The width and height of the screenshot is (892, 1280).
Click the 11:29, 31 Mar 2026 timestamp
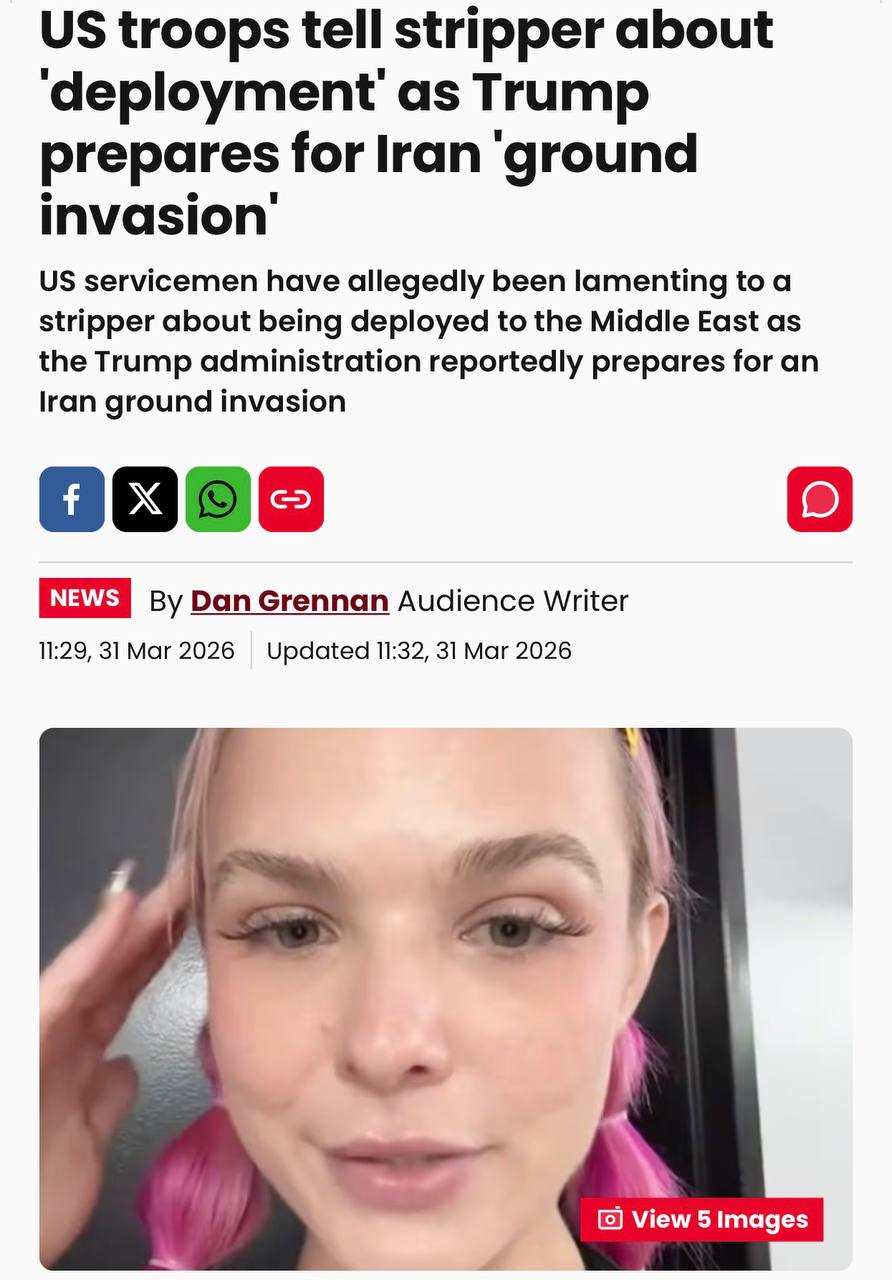[x=137, y=651]
